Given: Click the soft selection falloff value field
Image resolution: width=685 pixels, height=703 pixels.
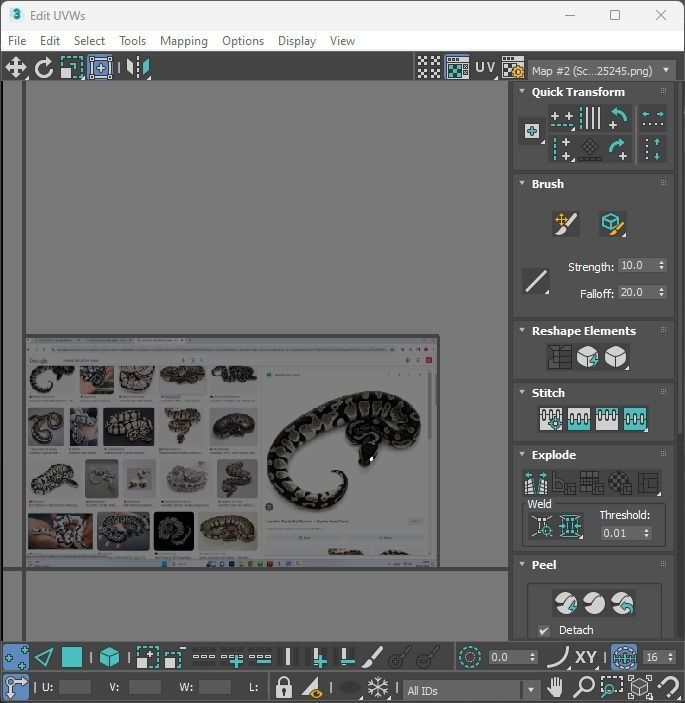Looking at the screenshot, I should pyautogui.click(x=507, y=657).
